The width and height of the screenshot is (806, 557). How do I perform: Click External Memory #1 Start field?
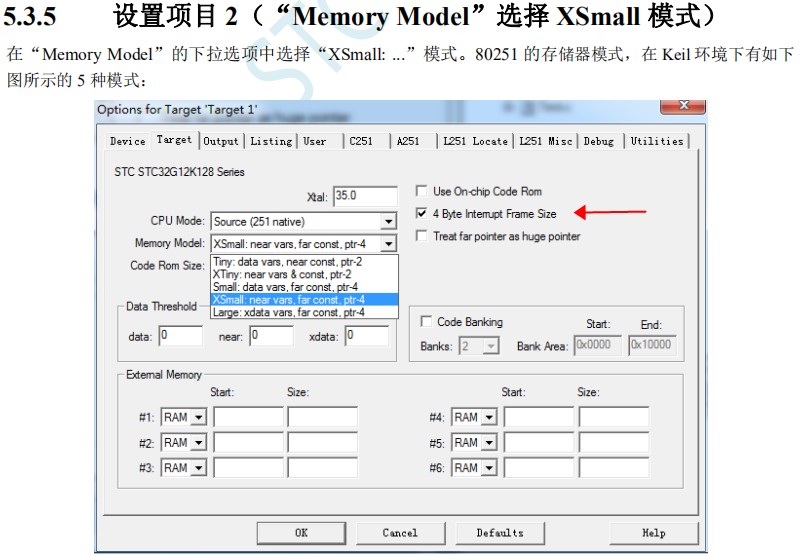coord(248,417)
